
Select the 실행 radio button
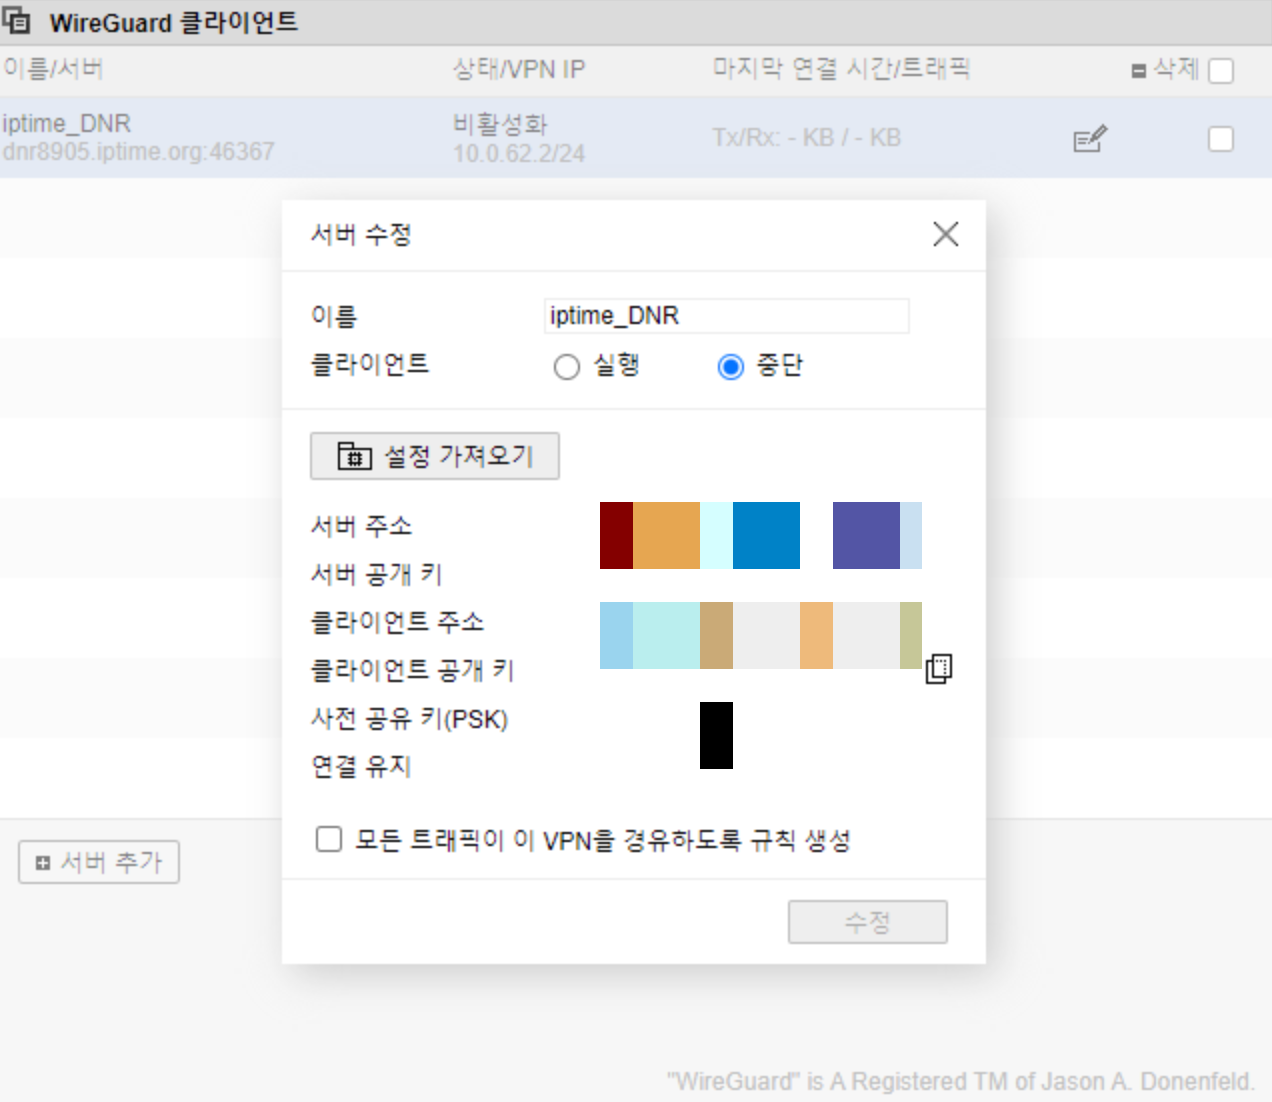(566, 367)
